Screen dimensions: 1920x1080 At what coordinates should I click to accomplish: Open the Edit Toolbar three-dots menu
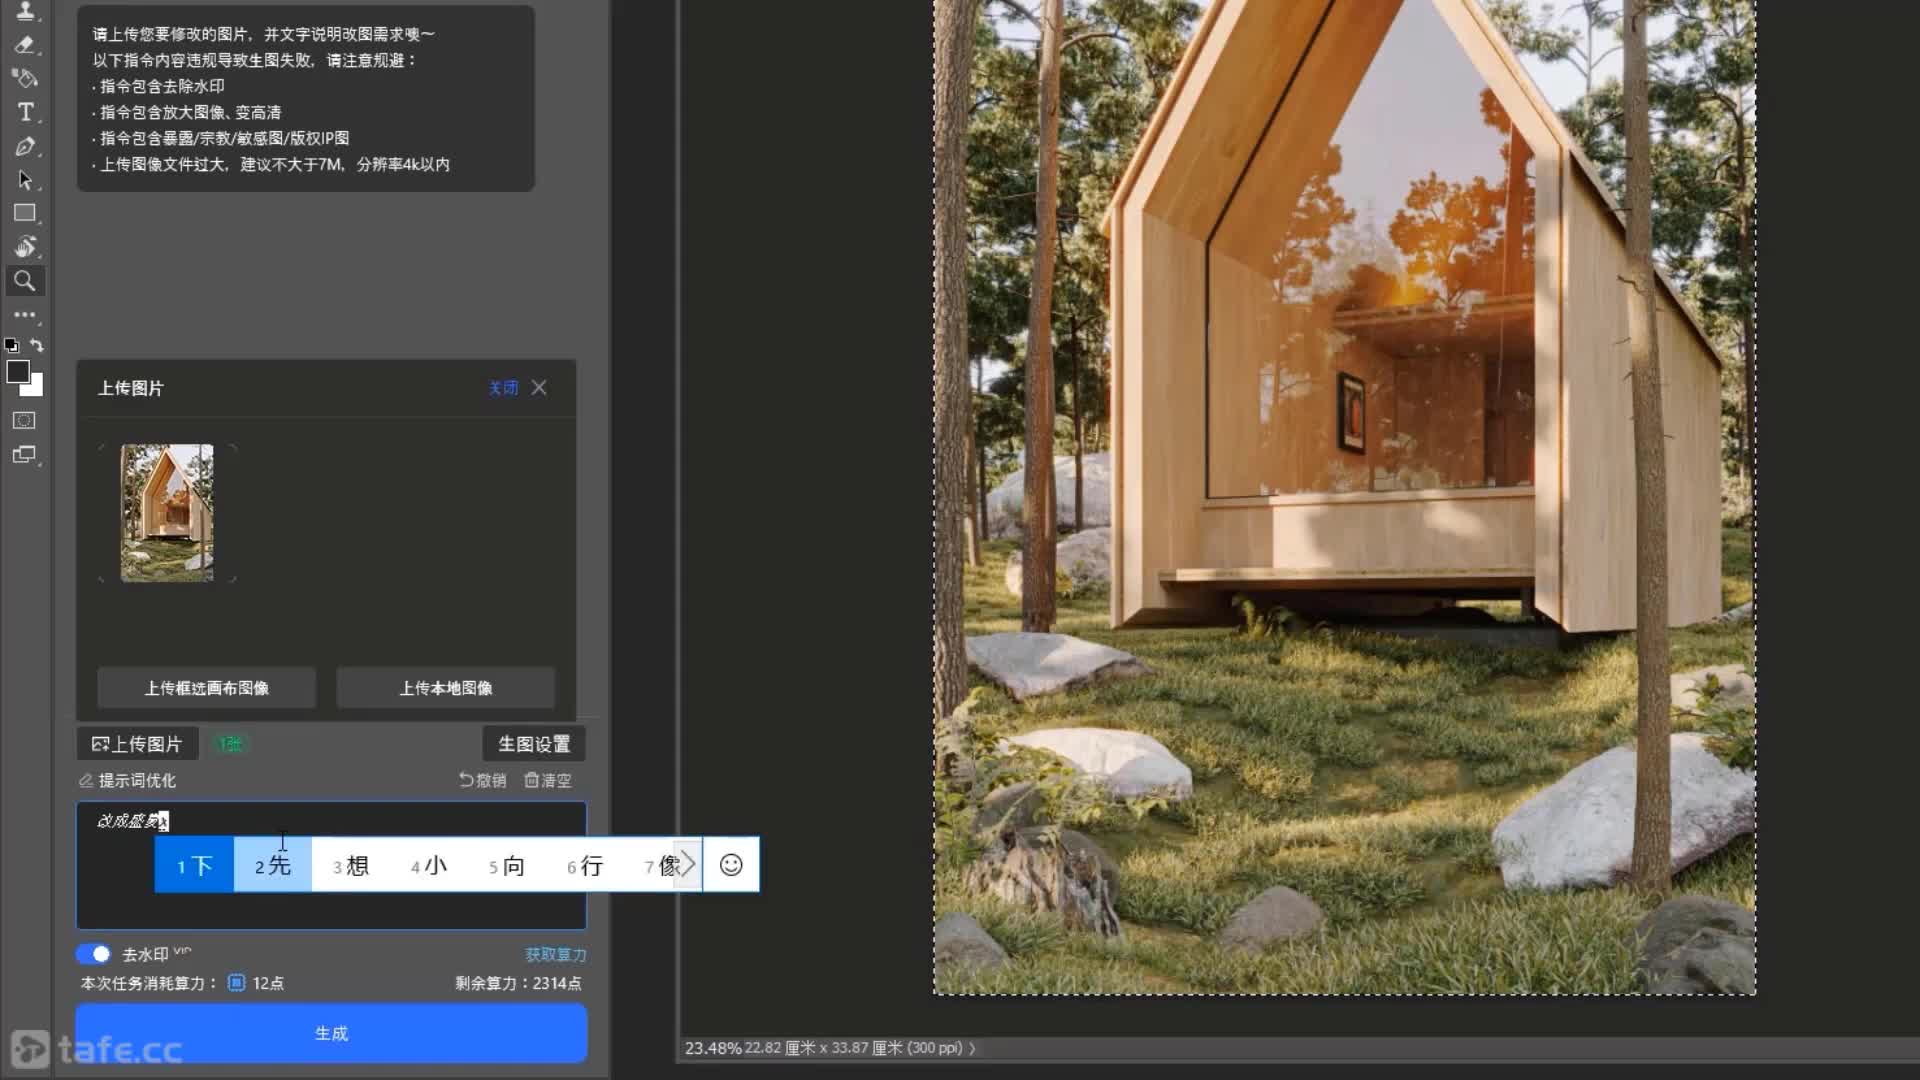coord(25,315)
